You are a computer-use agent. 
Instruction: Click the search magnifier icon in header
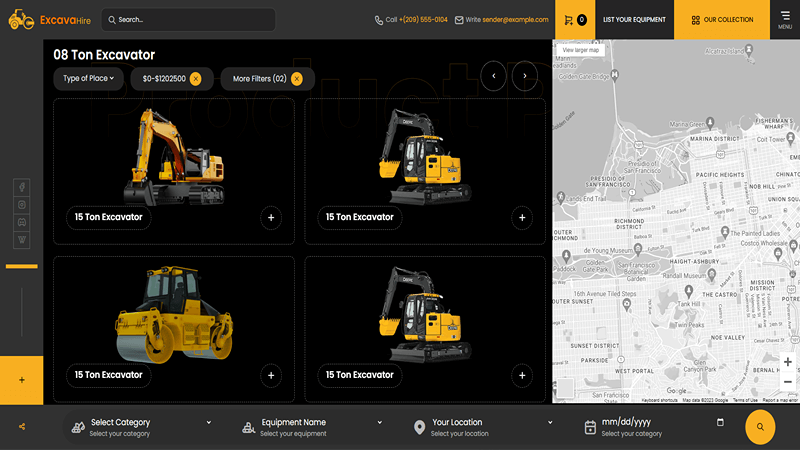pyautogui.click(x=112, y=20)
